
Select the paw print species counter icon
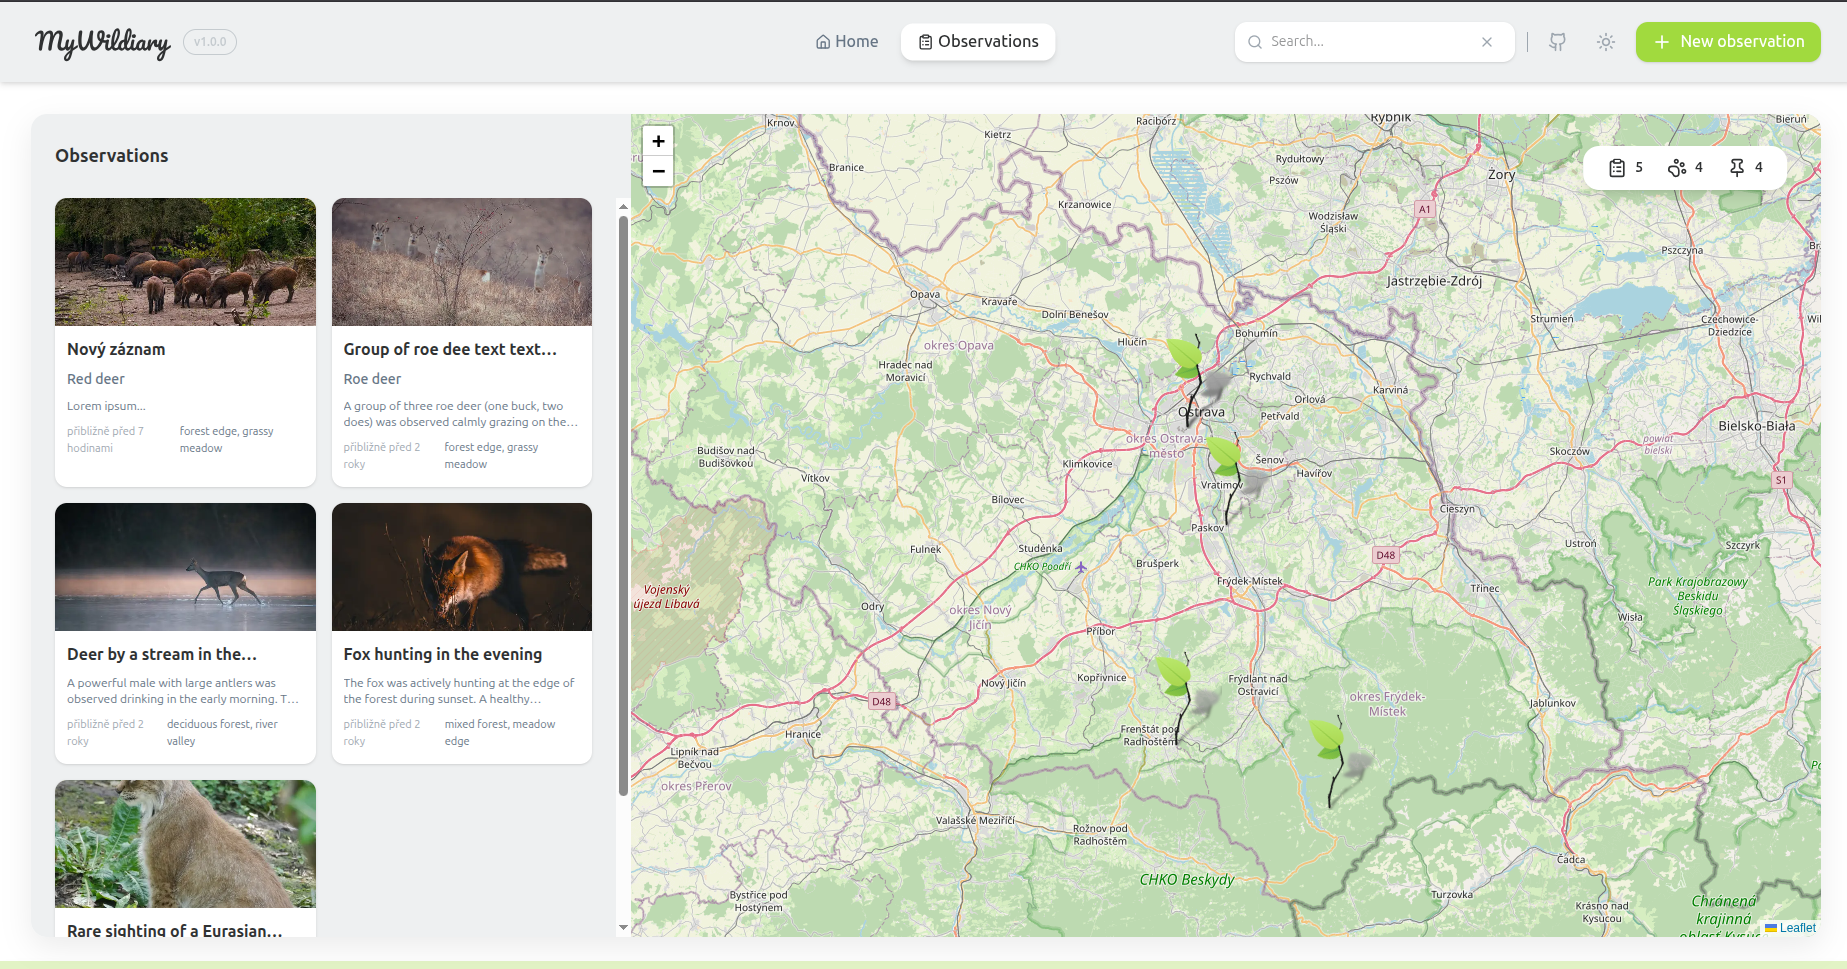[x=1677, y=167]
